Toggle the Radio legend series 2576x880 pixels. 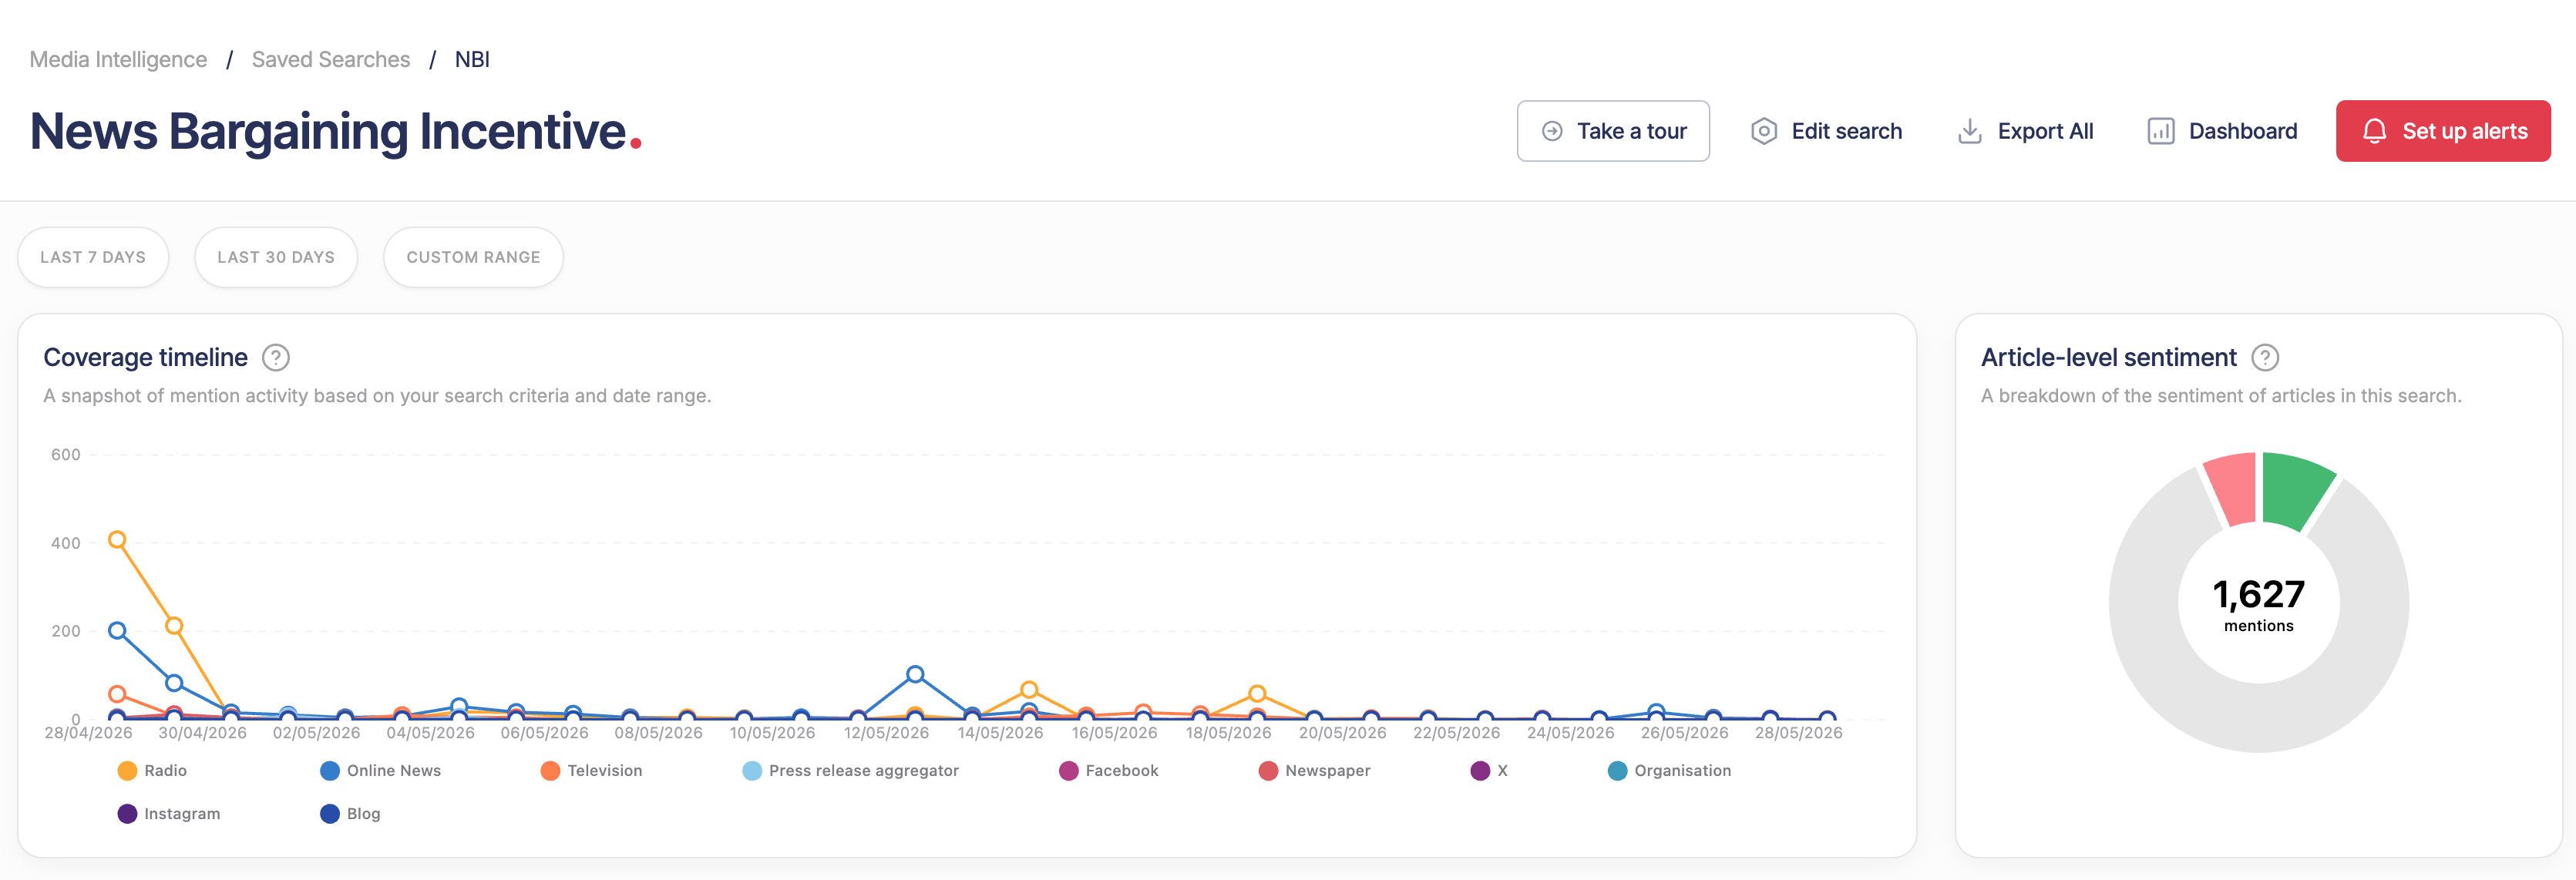pyautogui.click(x=152, y=770)
